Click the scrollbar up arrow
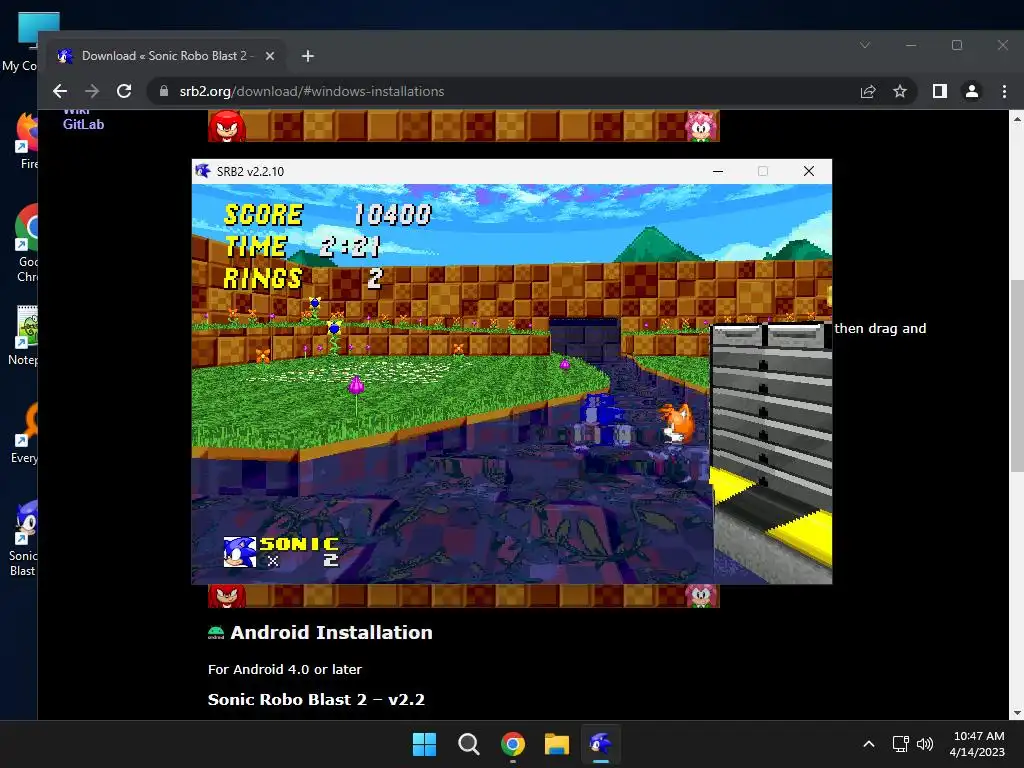 pos(1017,119)
